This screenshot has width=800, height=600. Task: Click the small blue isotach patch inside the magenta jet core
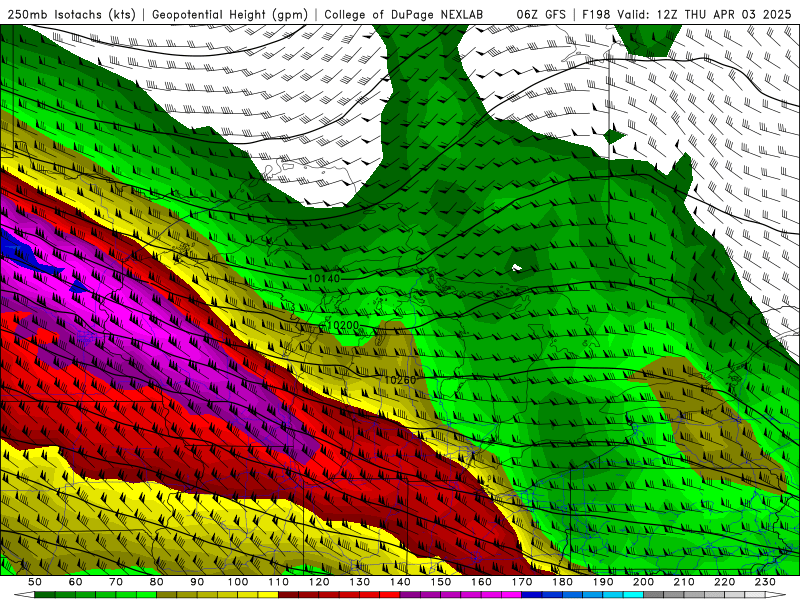pos(78,286)
